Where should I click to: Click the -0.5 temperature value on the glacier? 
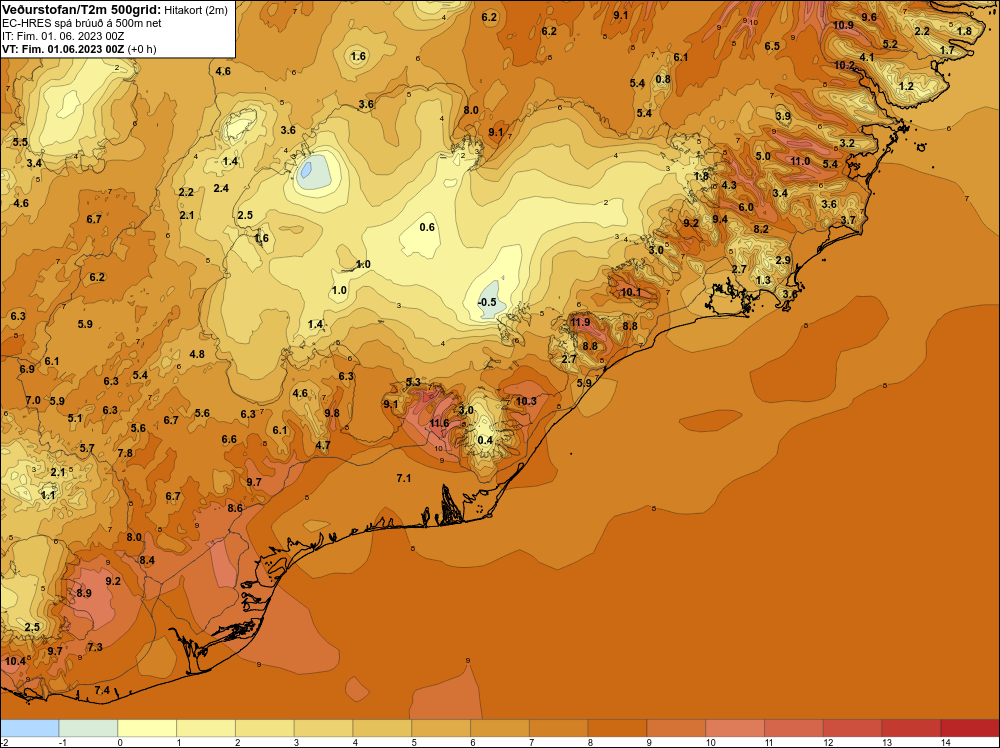point(487,302)
